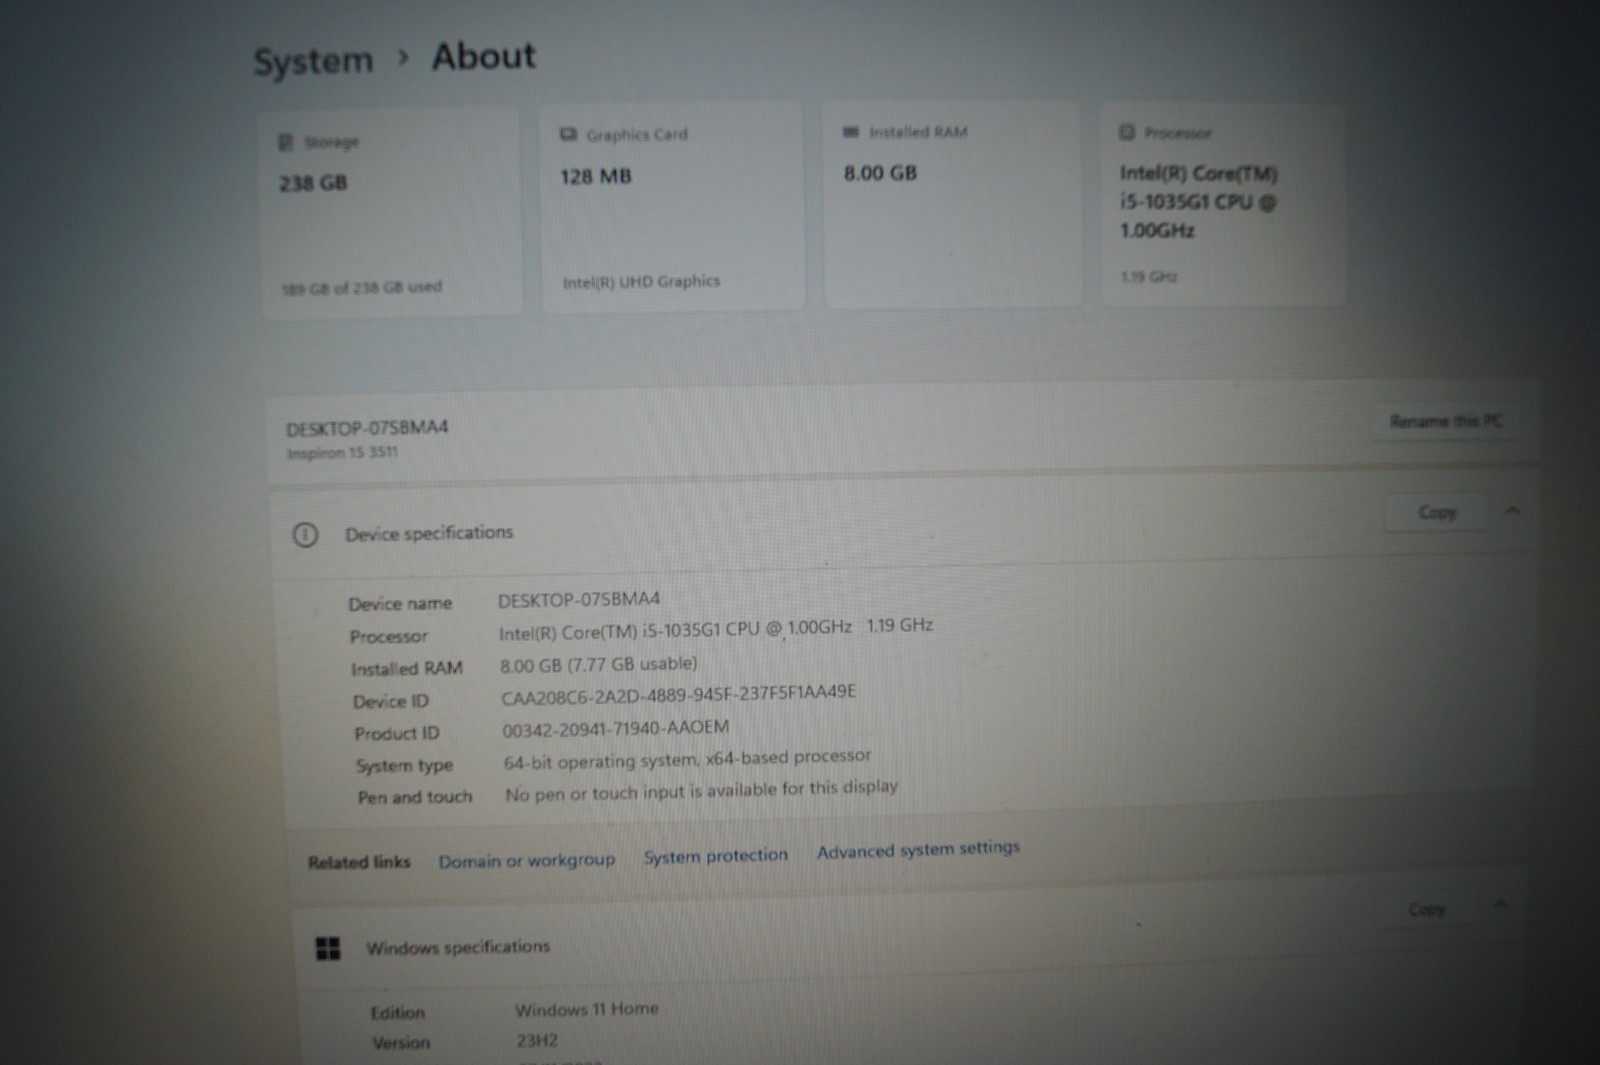Open Domain or workgroup link

[x=526, y=860]
